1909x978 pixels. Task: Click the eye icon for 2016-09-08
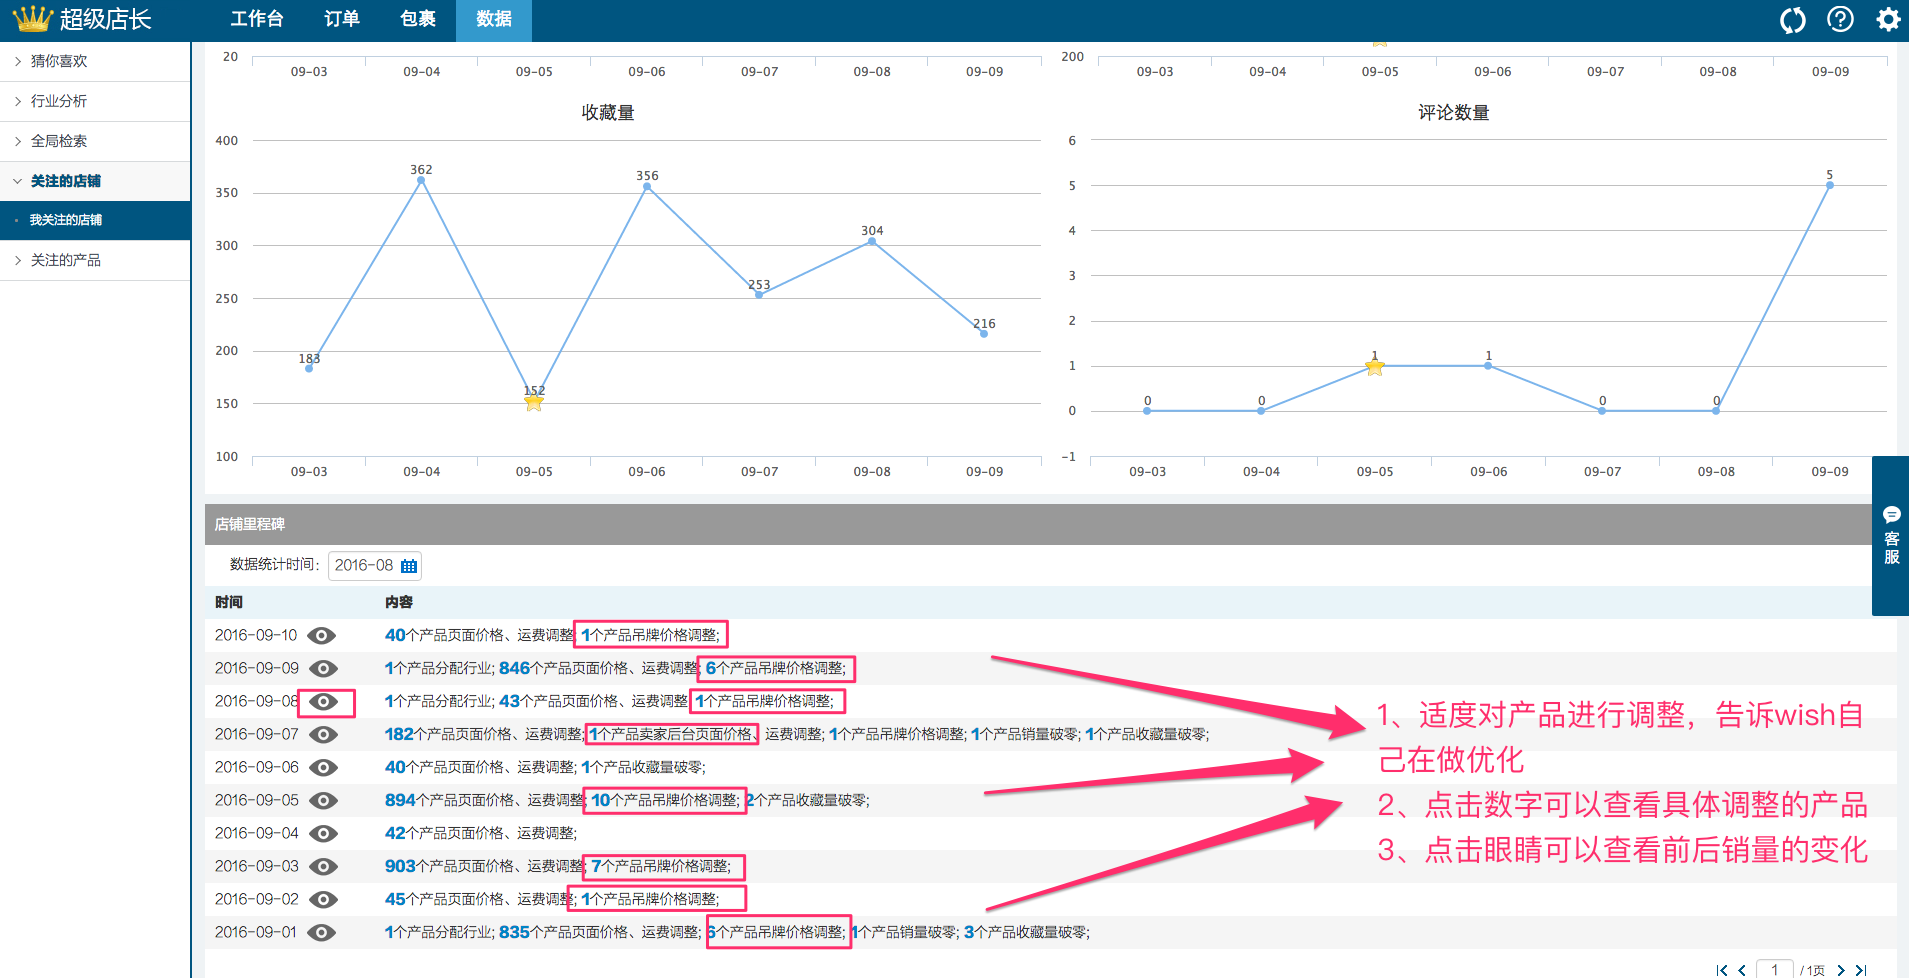tap(323, 702)
